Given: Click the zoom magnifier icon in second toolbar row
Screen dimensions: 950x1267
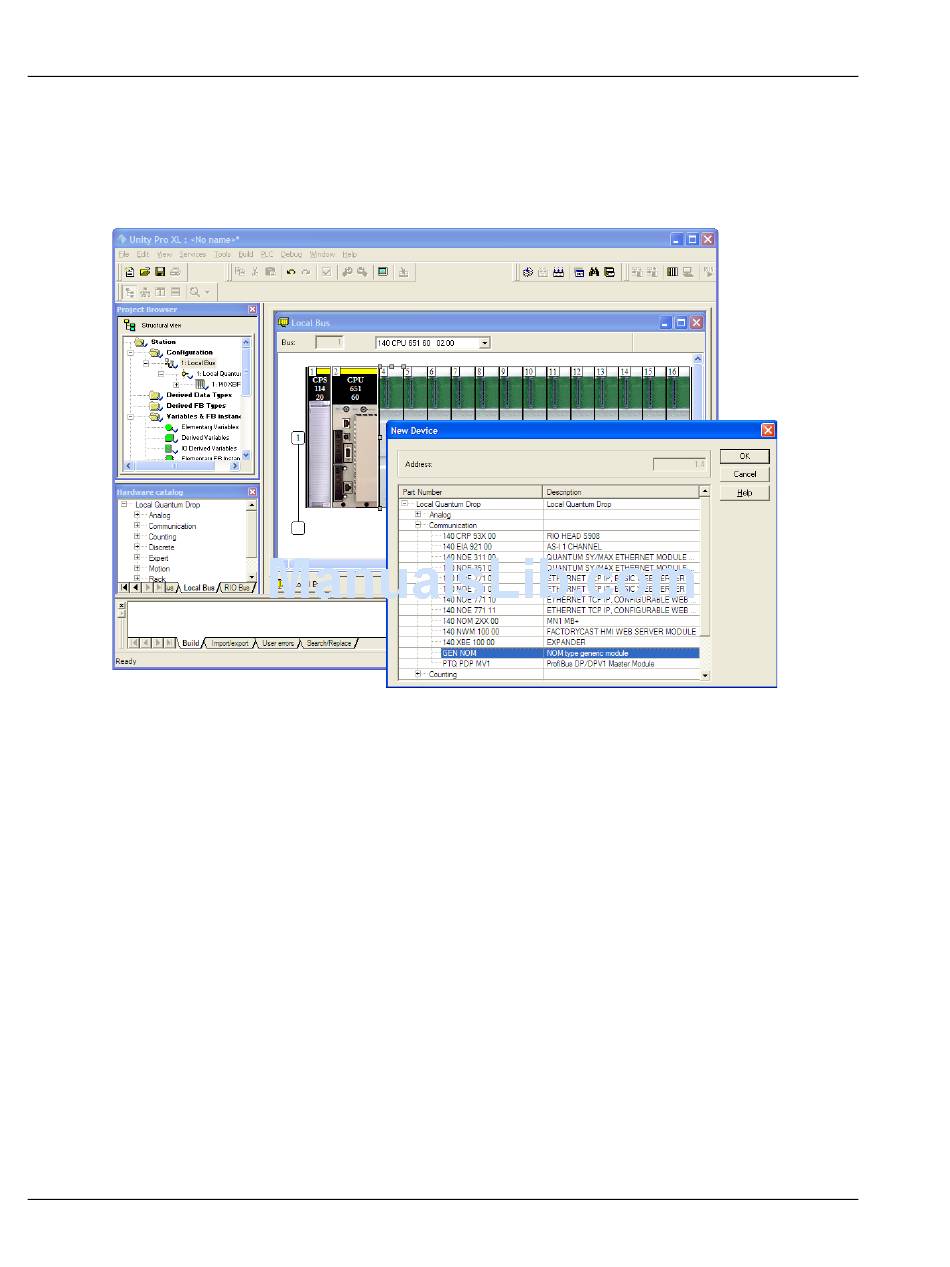Looking at the screenshot, I should (194, 291).
